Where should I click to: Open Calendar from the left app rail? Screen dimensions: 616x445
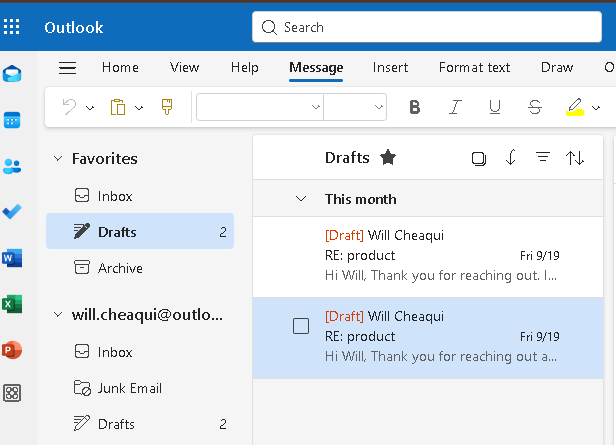click(12, 120)
